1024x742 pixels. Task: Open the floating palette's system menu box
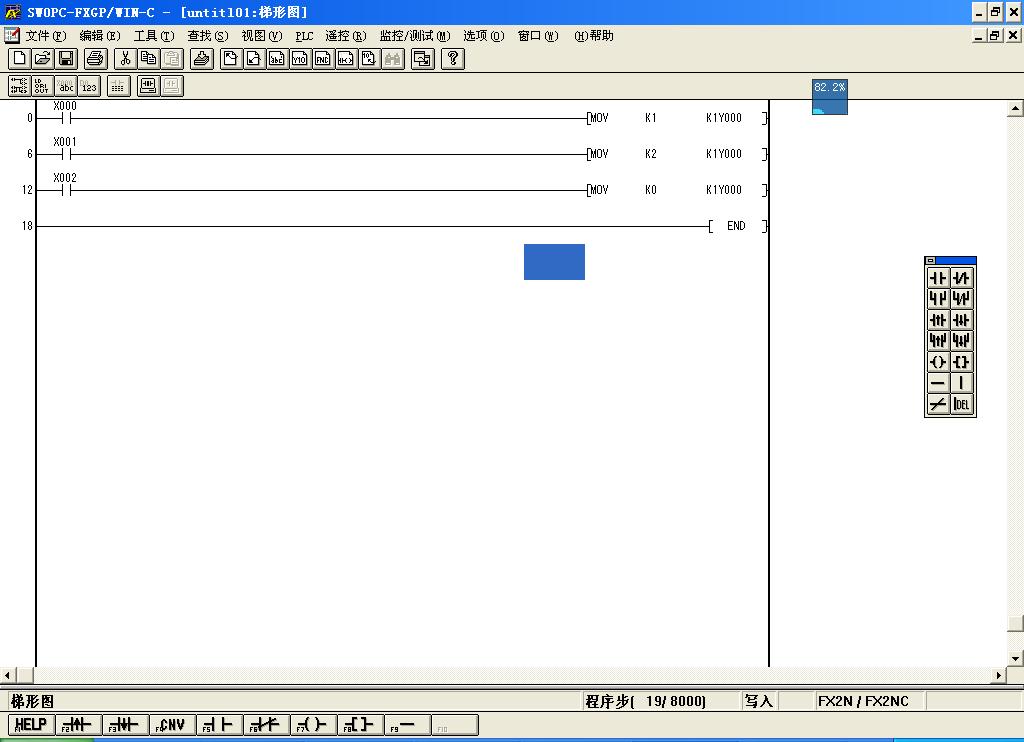931,261
